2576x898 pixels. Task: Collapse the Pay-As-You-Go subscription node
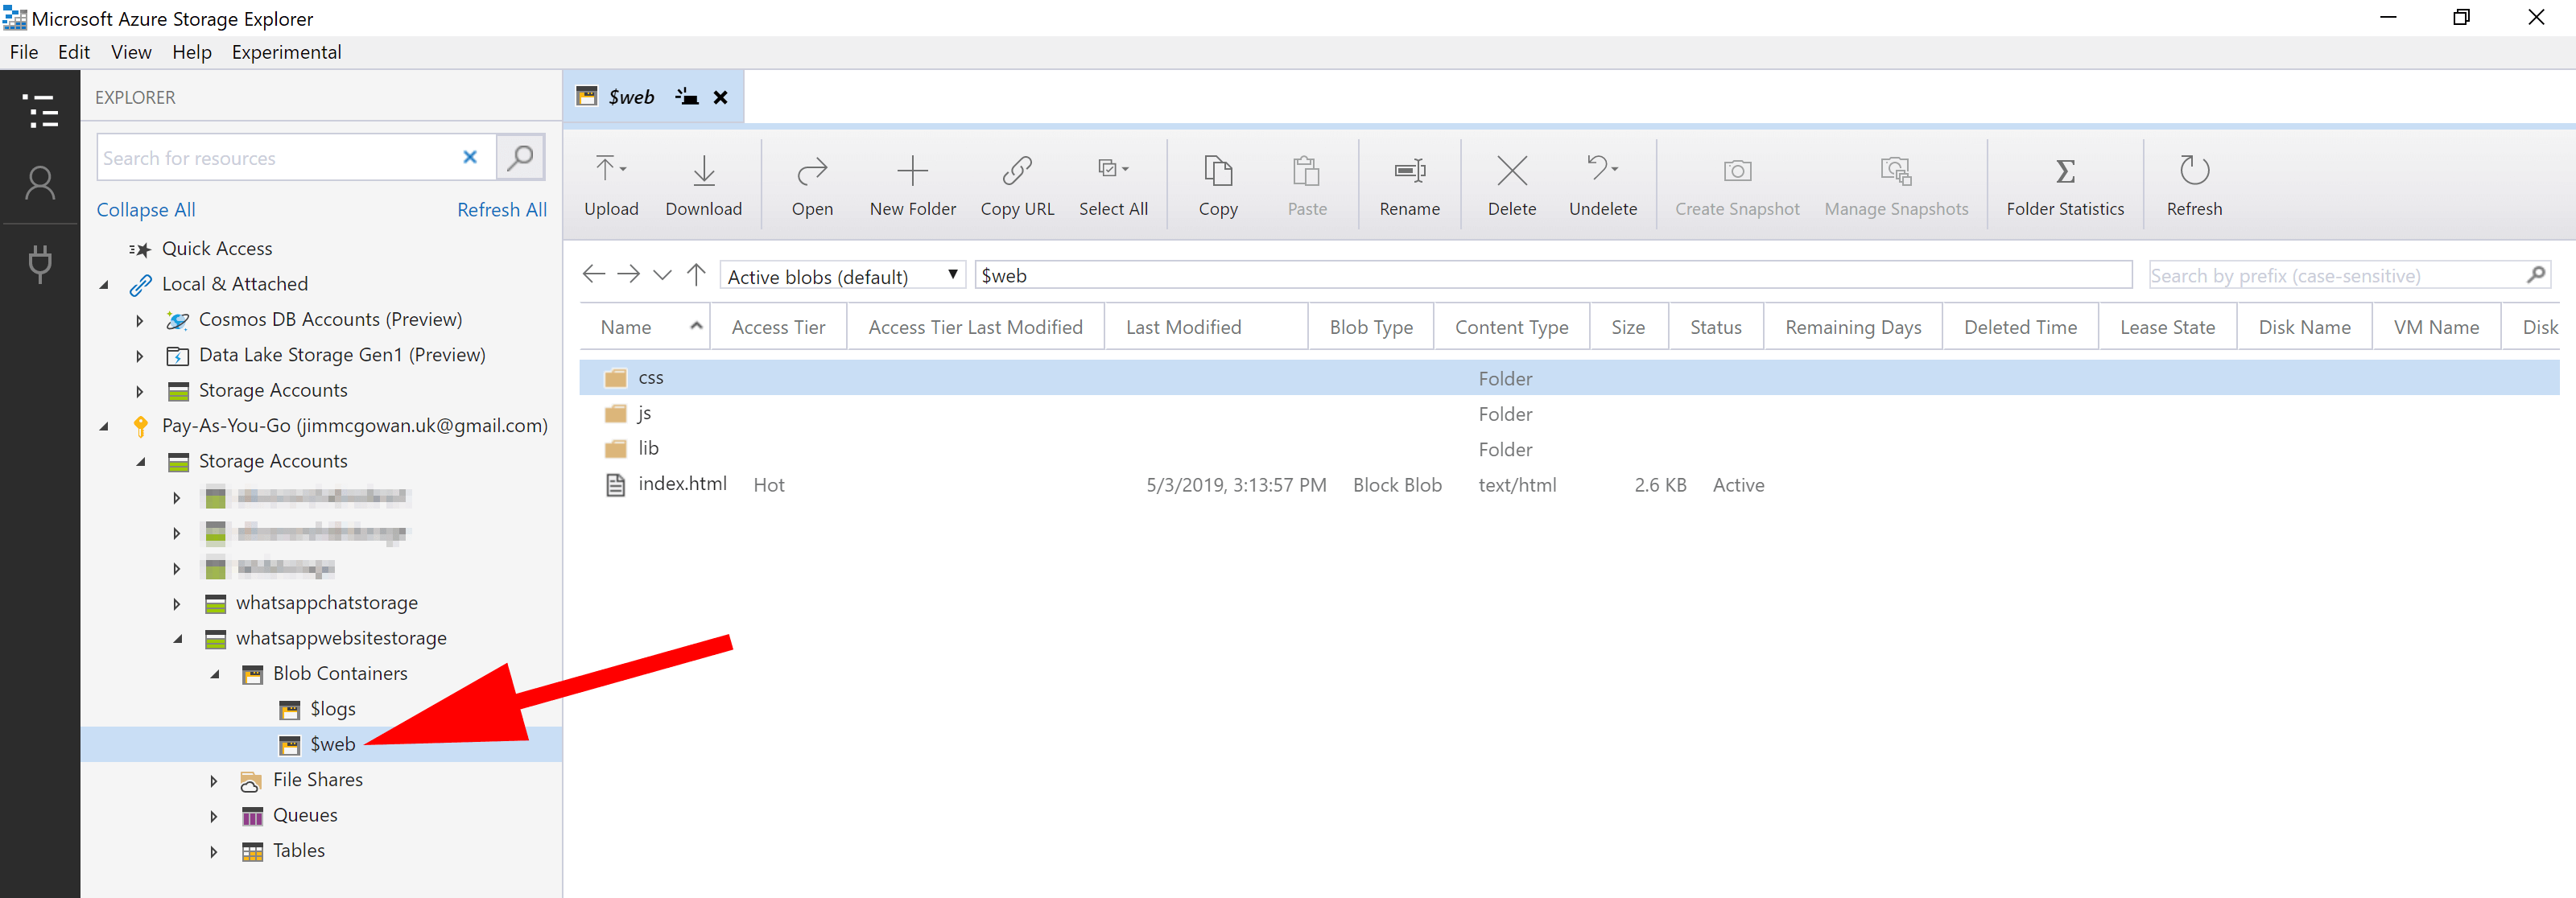[x=104, y=427]
